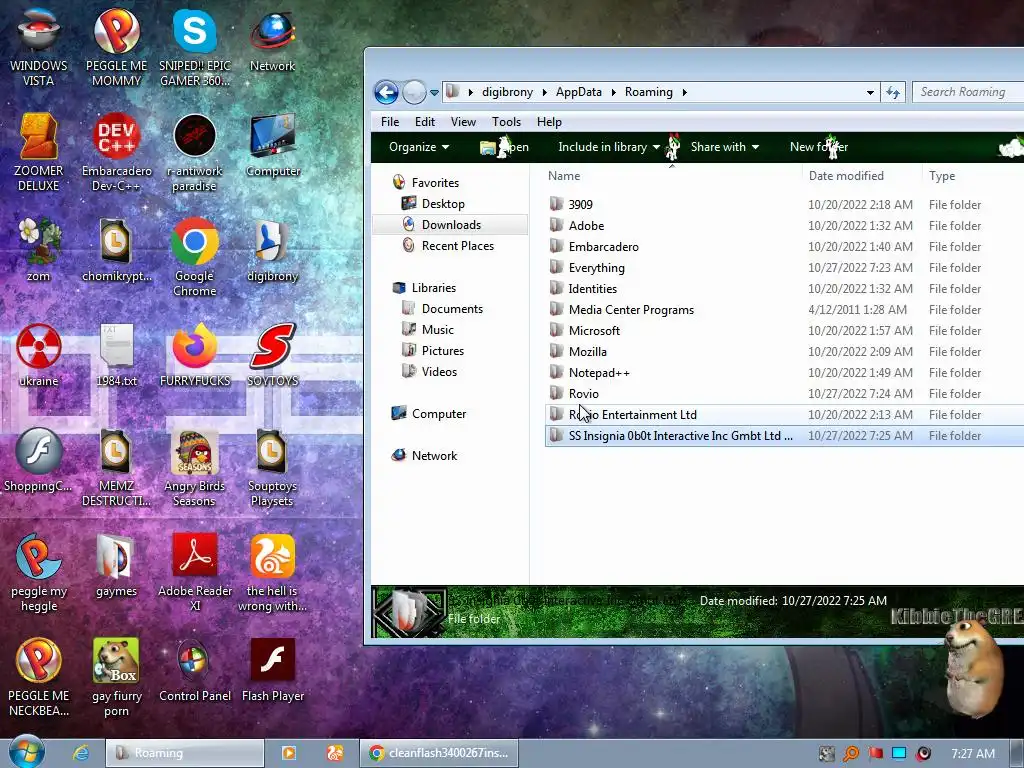
Task: Click the Search Roaming input field
Action: (968, 92)
